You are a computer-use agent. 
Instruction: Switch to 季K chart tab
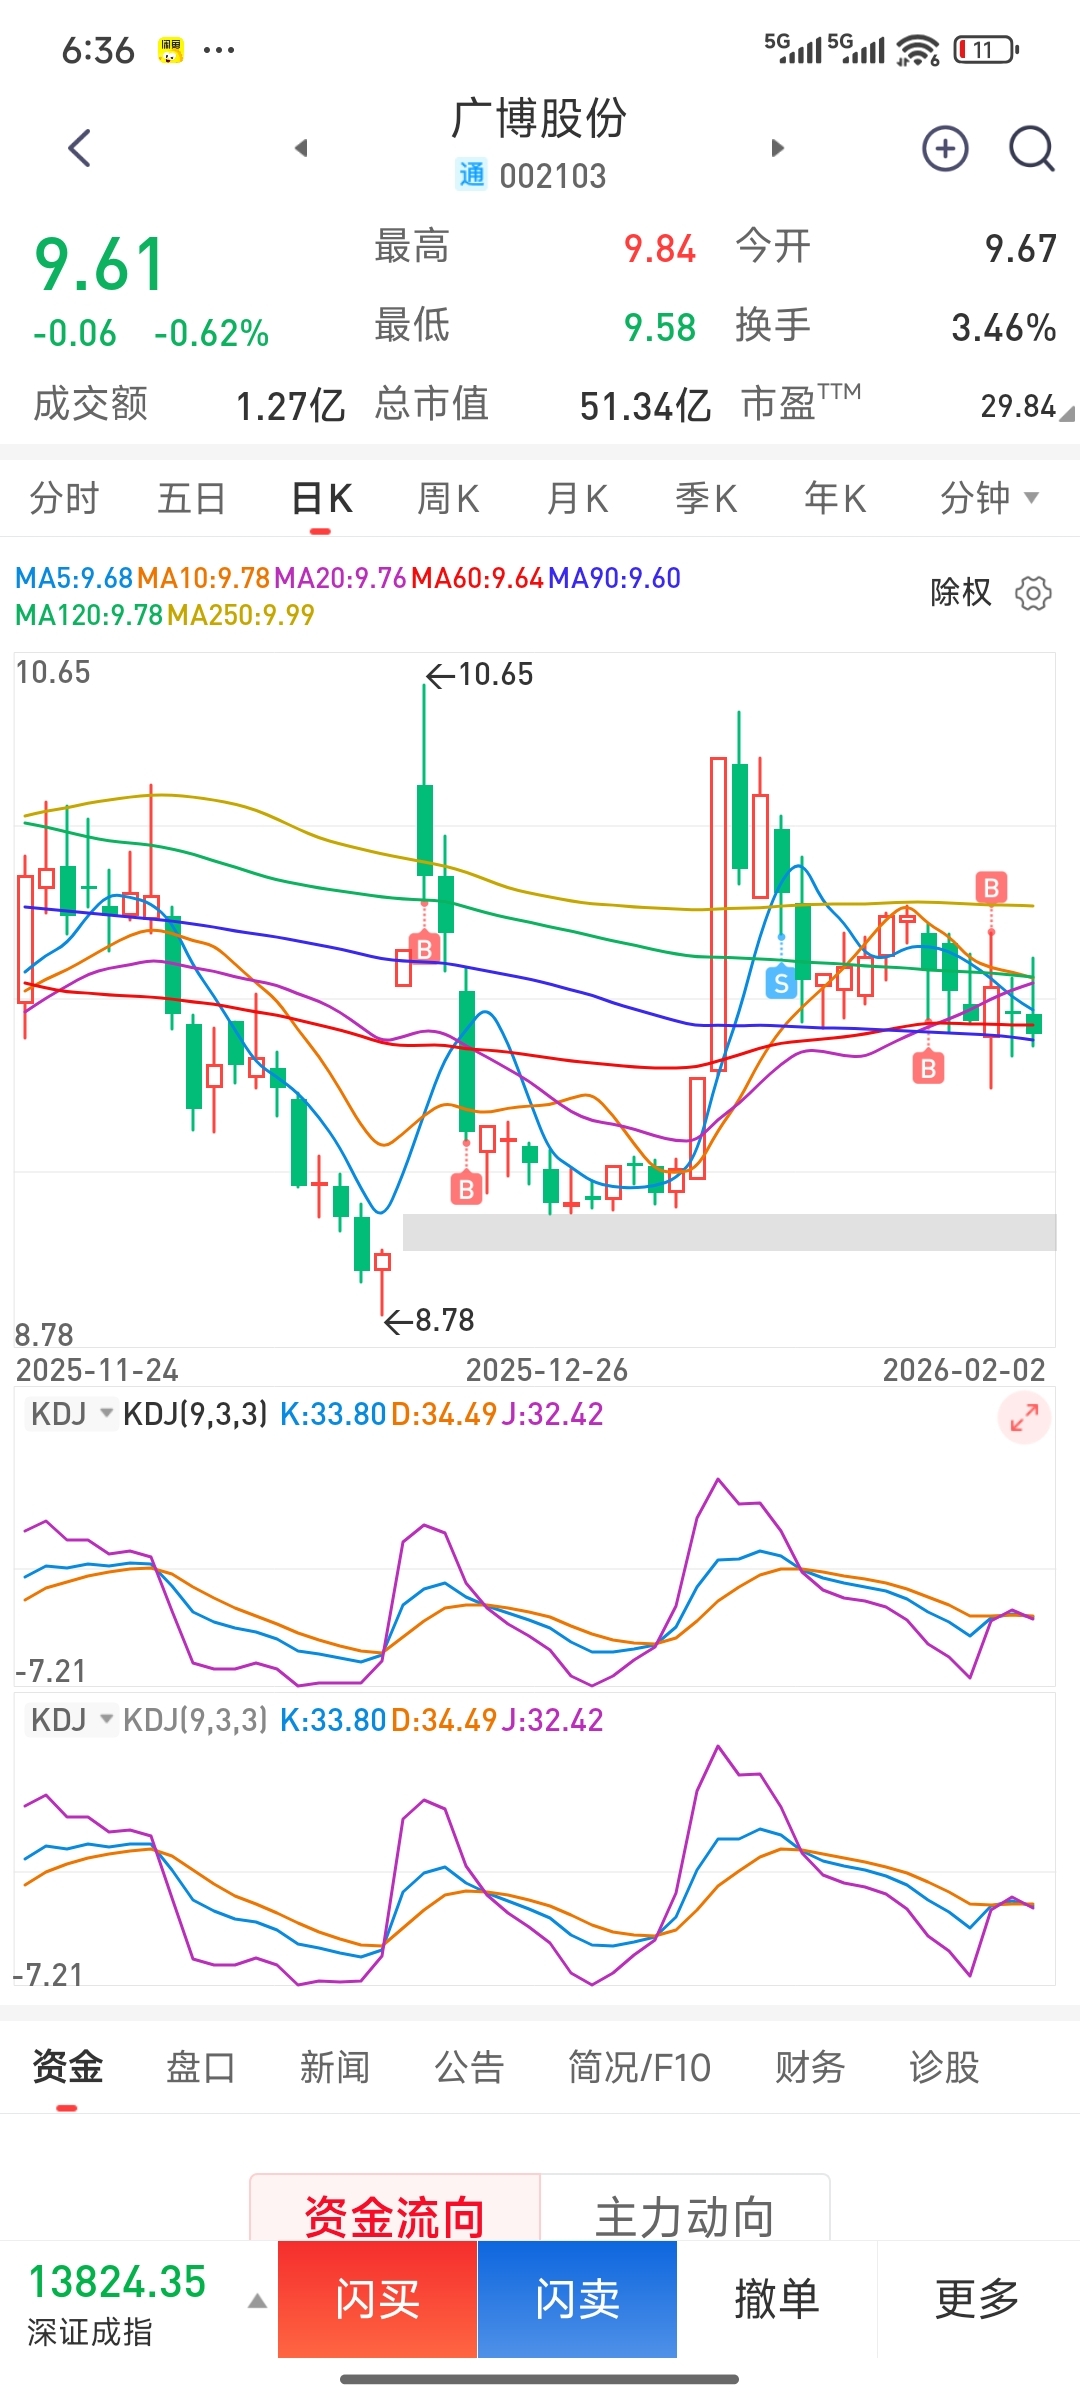[706, 498]
